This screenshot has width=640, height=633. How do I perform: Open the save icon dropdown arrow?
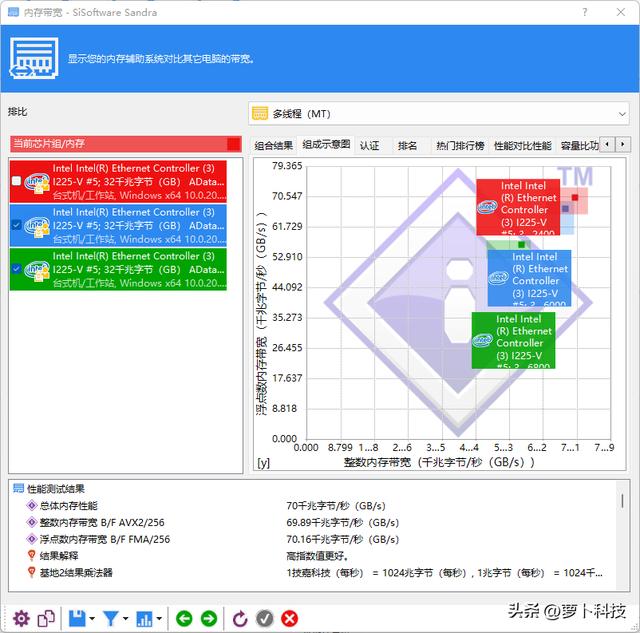[92, 619]
